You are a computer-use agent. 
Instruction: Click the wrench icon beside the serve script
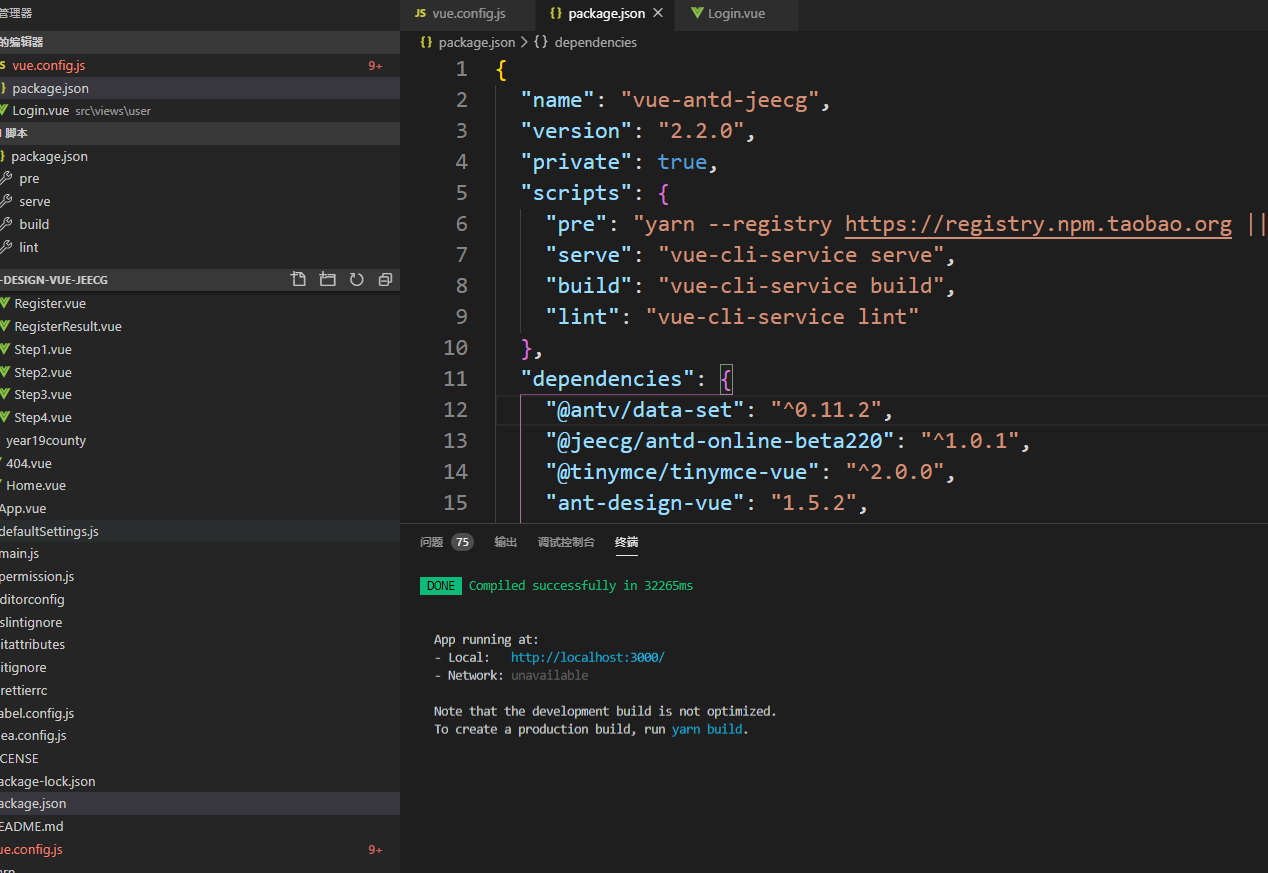6,201
